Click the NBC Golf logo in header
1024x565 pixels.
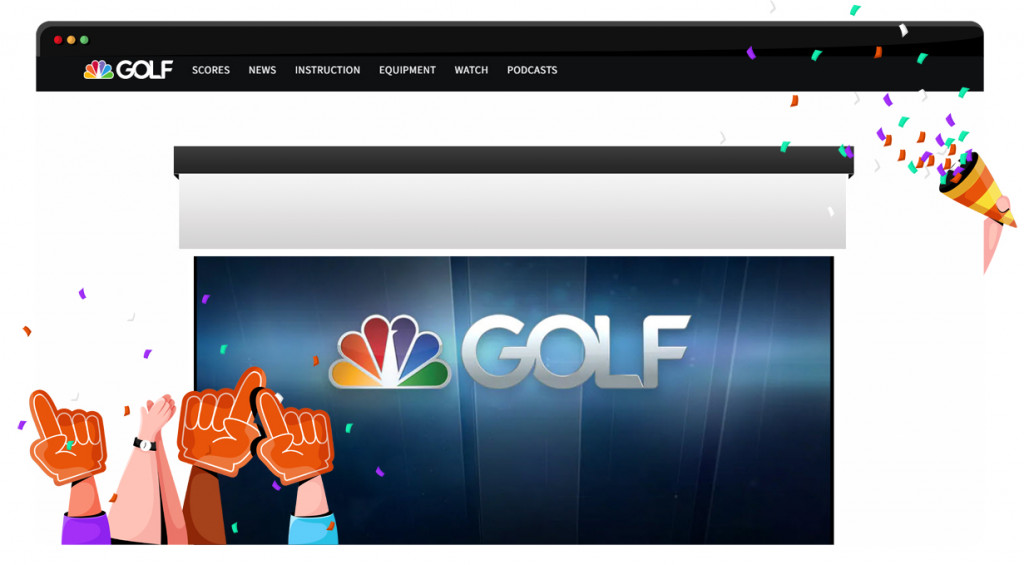(128, 69)
